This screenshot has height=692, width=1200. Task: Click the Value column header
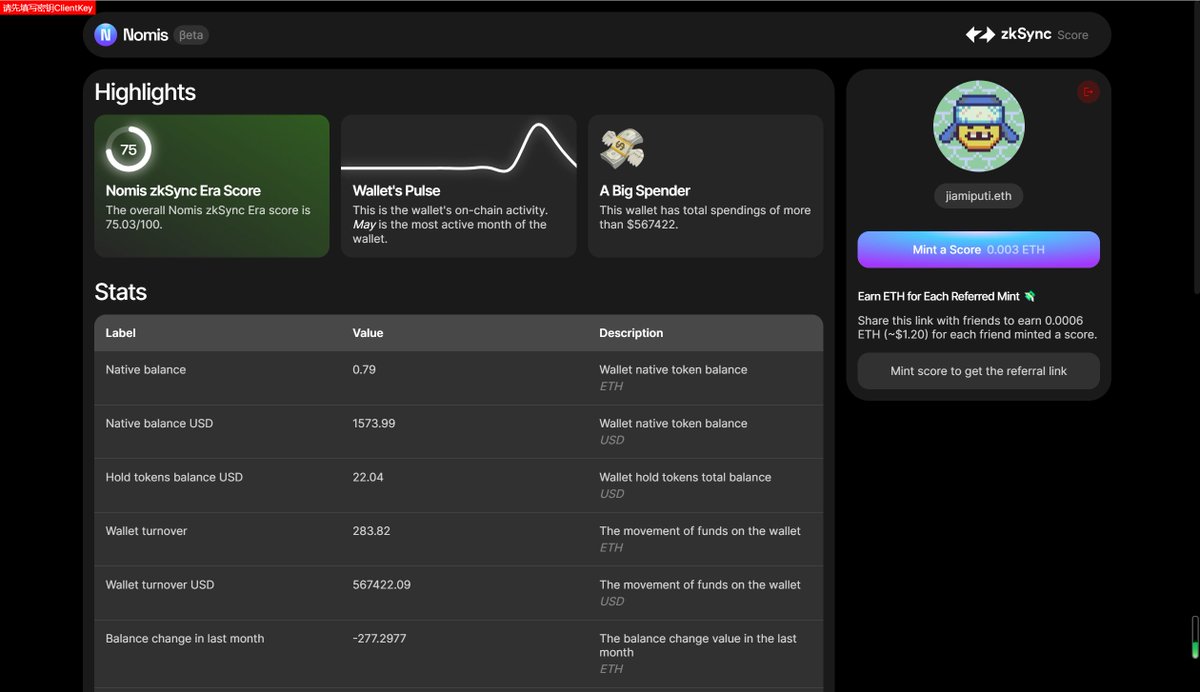pos(368,333)
